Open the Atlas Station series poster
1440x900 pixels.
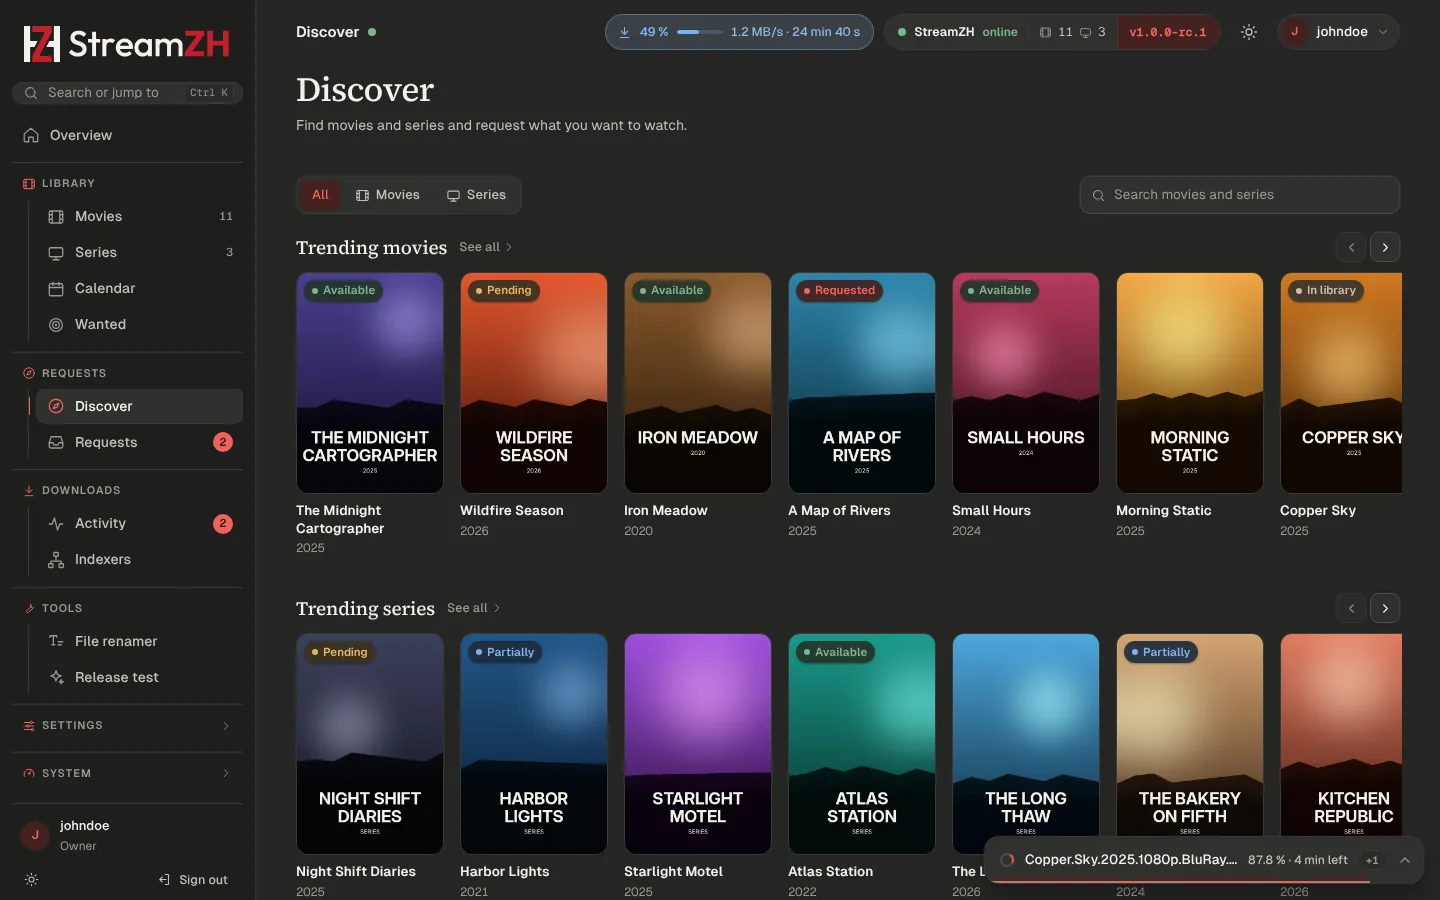tap(862, 744)
